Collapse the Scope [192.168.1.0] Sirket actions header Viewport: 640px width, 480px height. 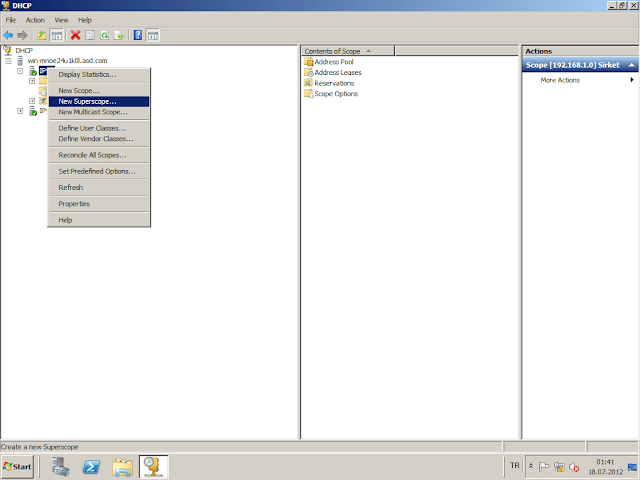tap(631, 65)
